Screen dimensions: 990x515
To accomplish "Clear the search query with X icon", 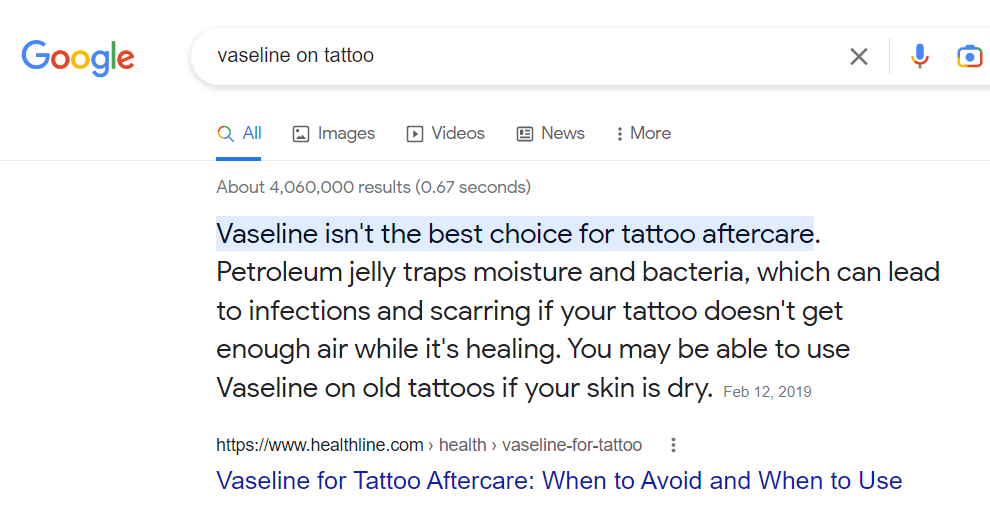I will pos(858,57).
